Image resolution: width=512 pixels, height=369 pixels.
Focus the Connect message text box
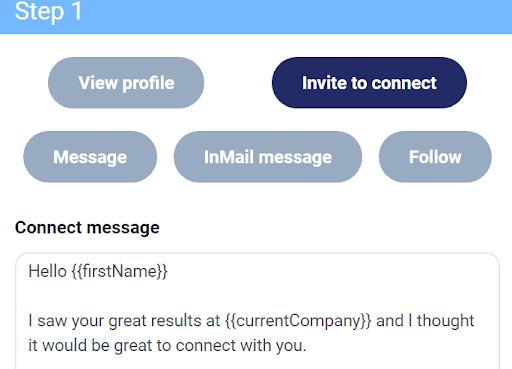tap(257, 311)
